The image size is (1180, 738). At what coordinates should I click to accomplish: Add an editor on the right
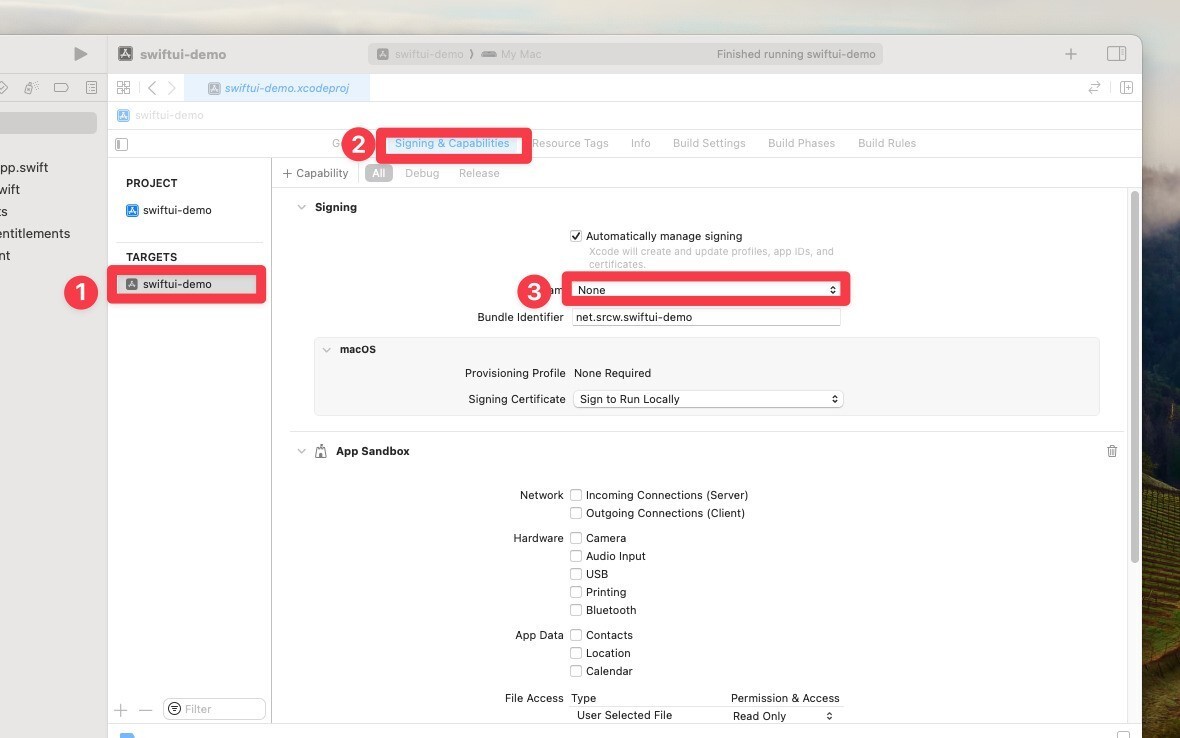1127,88
